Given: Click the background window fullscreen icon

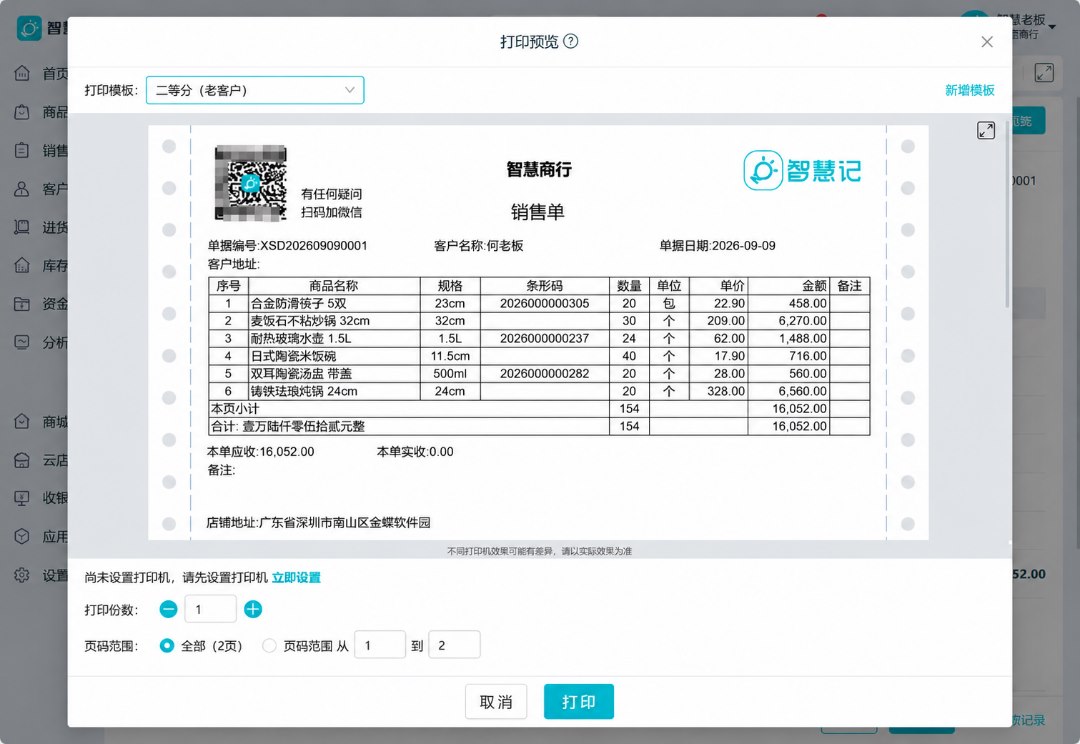Looking at the screenshot, I should coord(1044,72).
